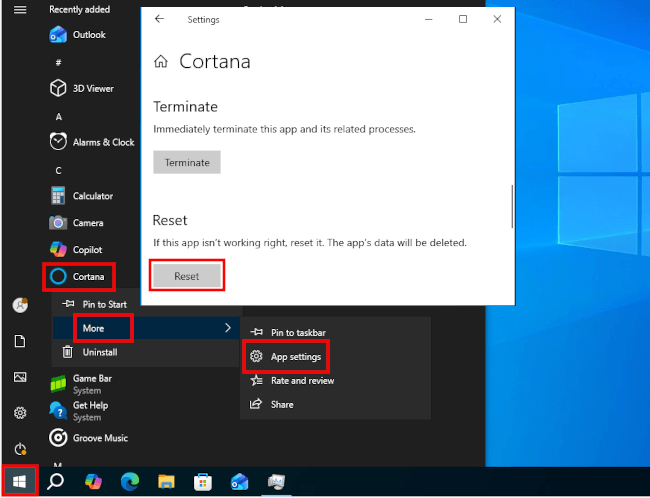Launch 3D Viewer app
This screenshot has width=650, height=498.
coord(81,88)
